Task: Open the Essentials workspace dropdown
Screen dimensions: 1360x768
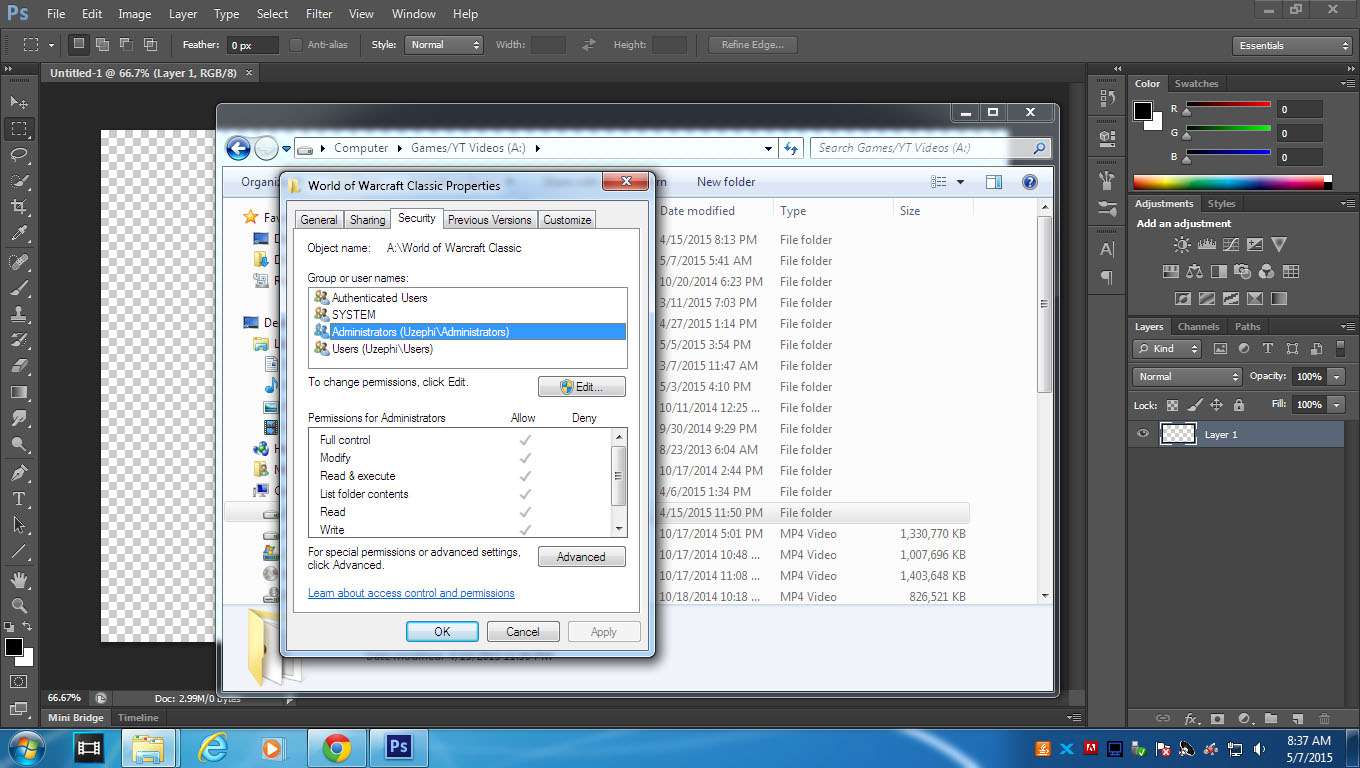Action: point(1292,46)
